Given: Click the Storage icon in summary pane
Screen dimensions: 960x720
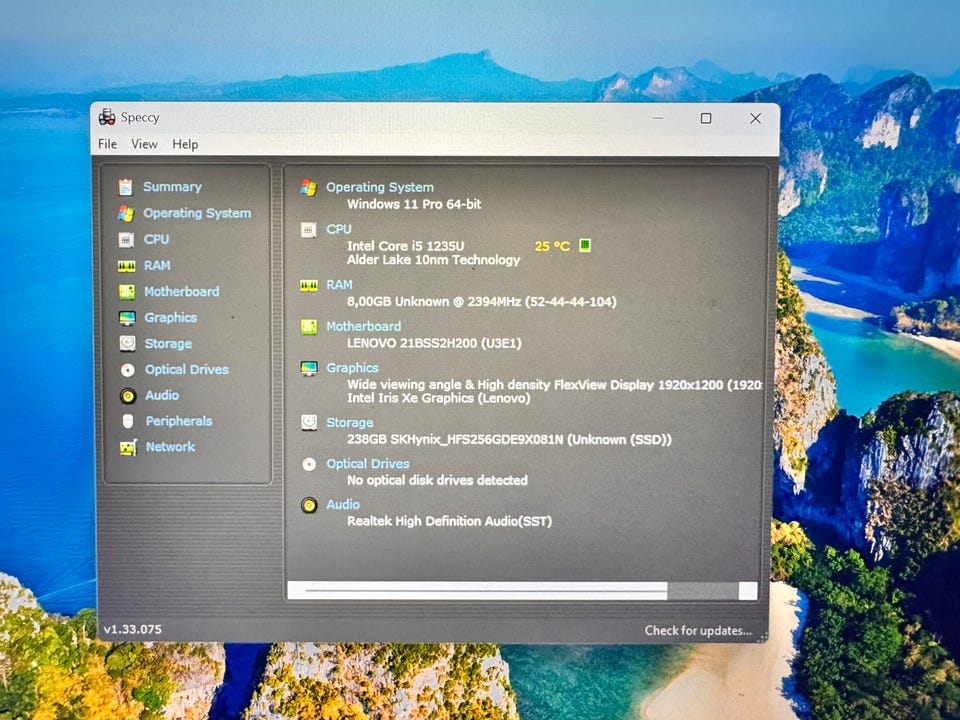Looking at the screenshot, I should [x=309, y=422].
